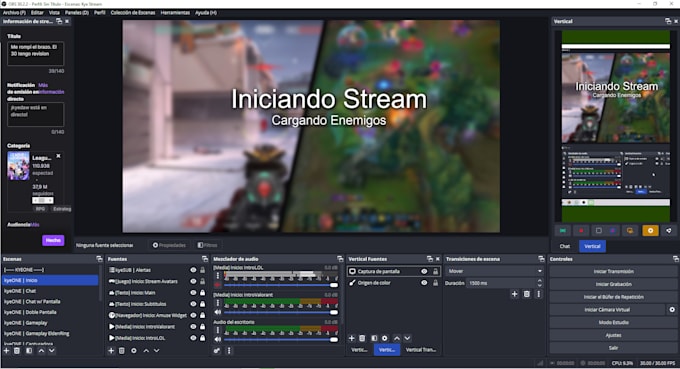Open Ajustes from Controles
680x369 pixels.
[613, 335]
